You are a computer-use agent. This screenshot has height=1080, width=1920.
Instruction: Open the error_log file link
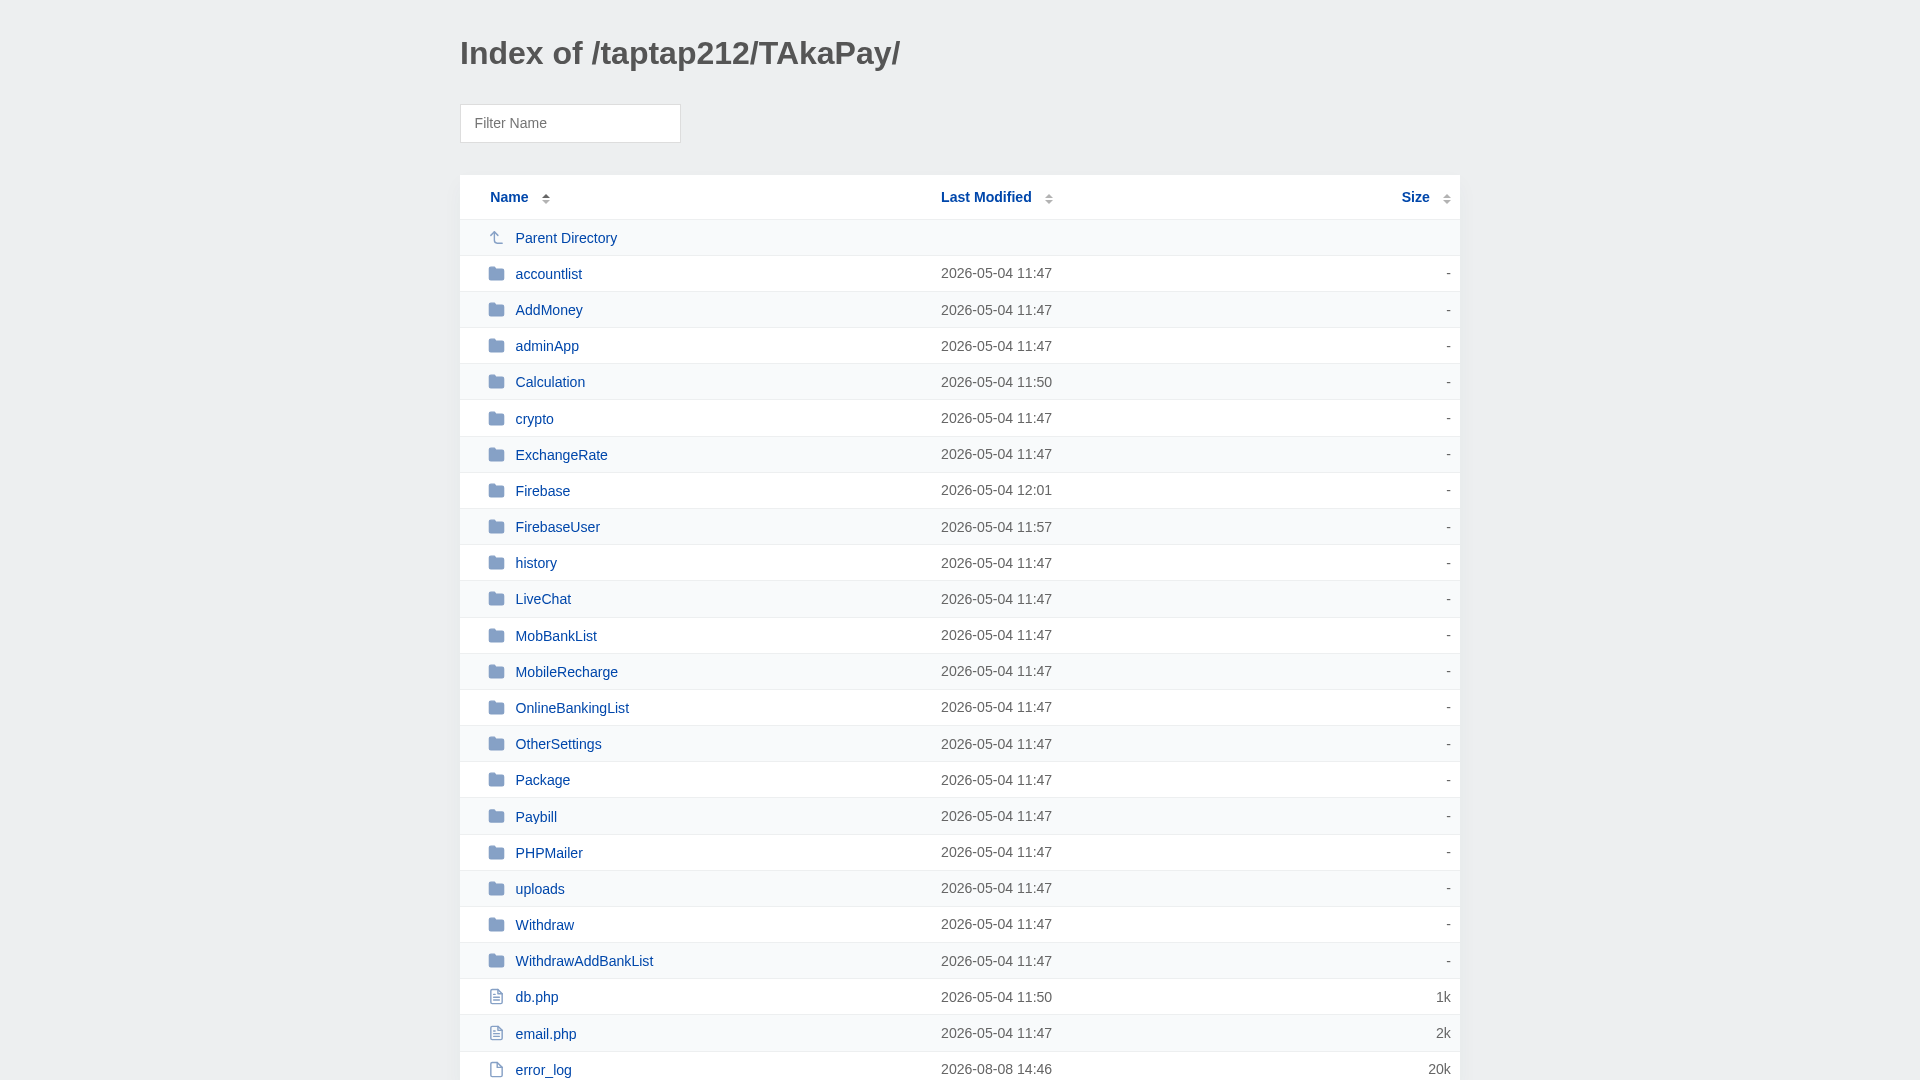point(544,1070)
